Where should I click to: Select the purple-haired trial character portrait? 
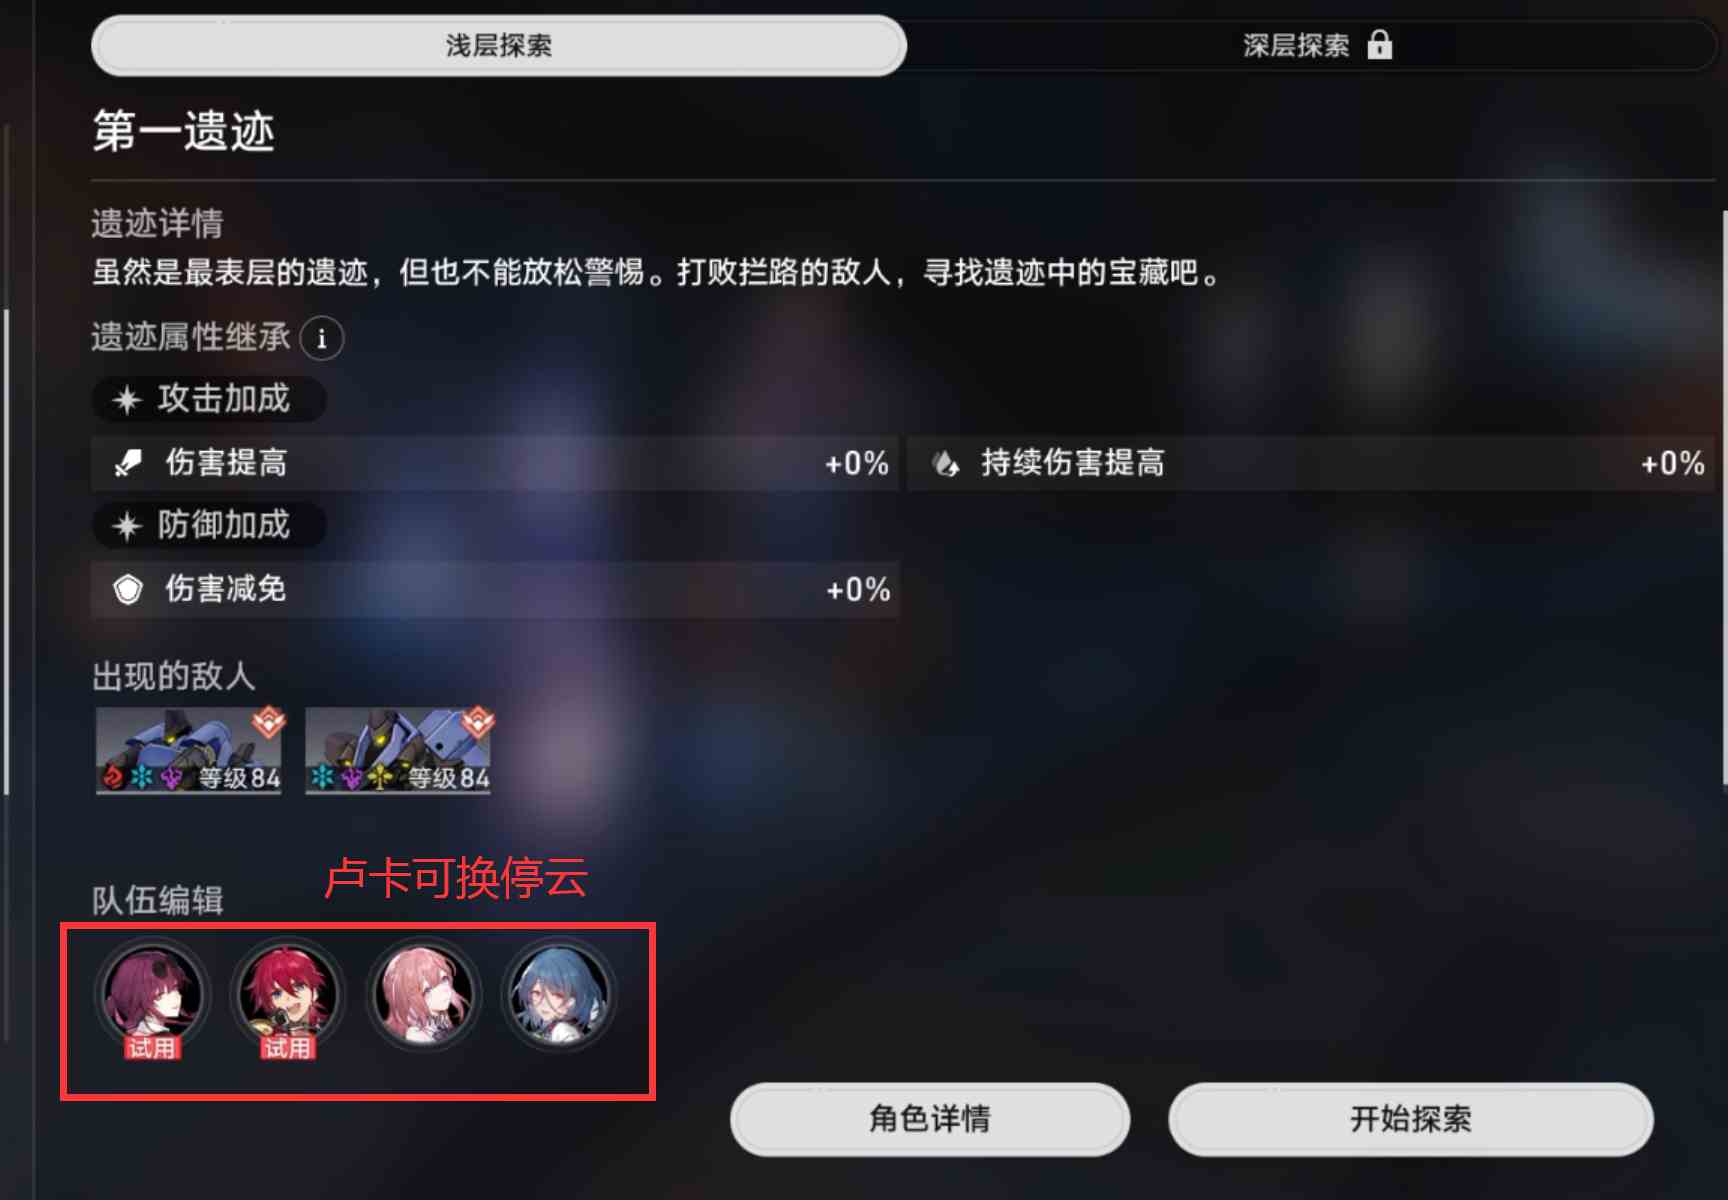[153, 996]
